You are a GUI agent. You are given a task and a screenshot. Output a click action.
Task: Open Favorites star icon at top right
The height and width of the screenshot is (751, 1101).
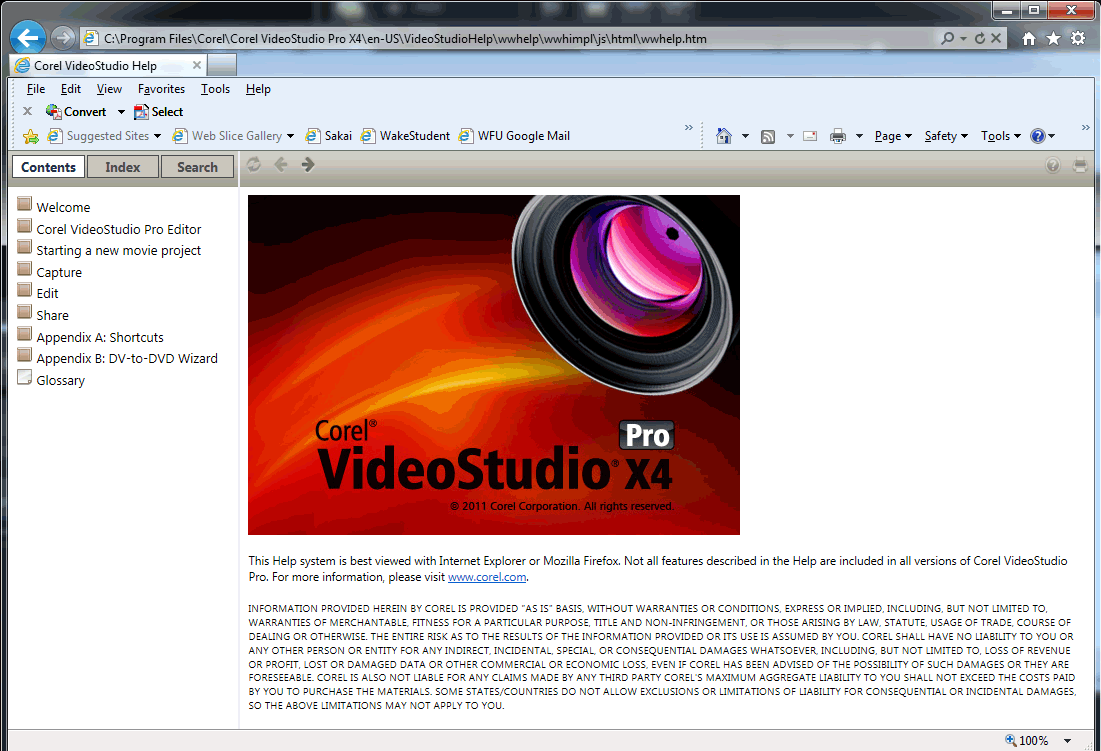click(1053, 39)
